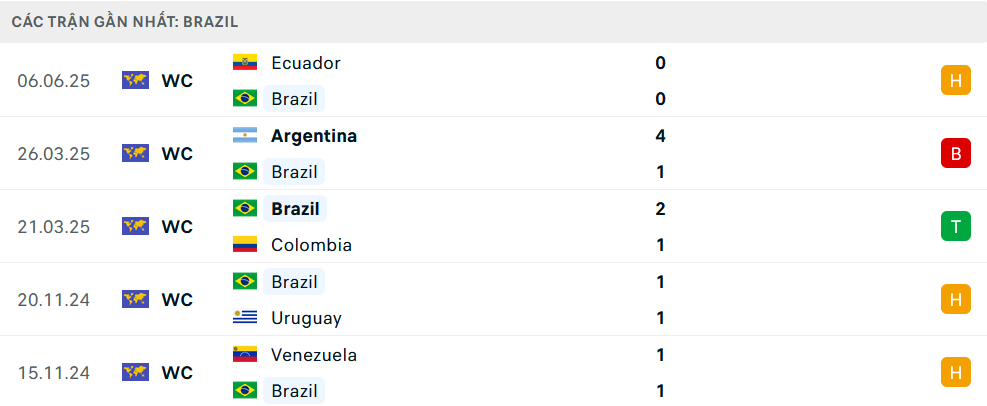Click the Ecuador flag icon

coord(245,62)
